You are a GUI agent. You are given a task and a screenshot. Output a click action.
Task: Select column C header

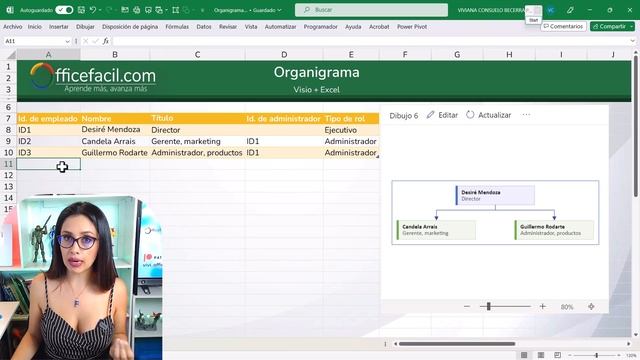[197, 54]
